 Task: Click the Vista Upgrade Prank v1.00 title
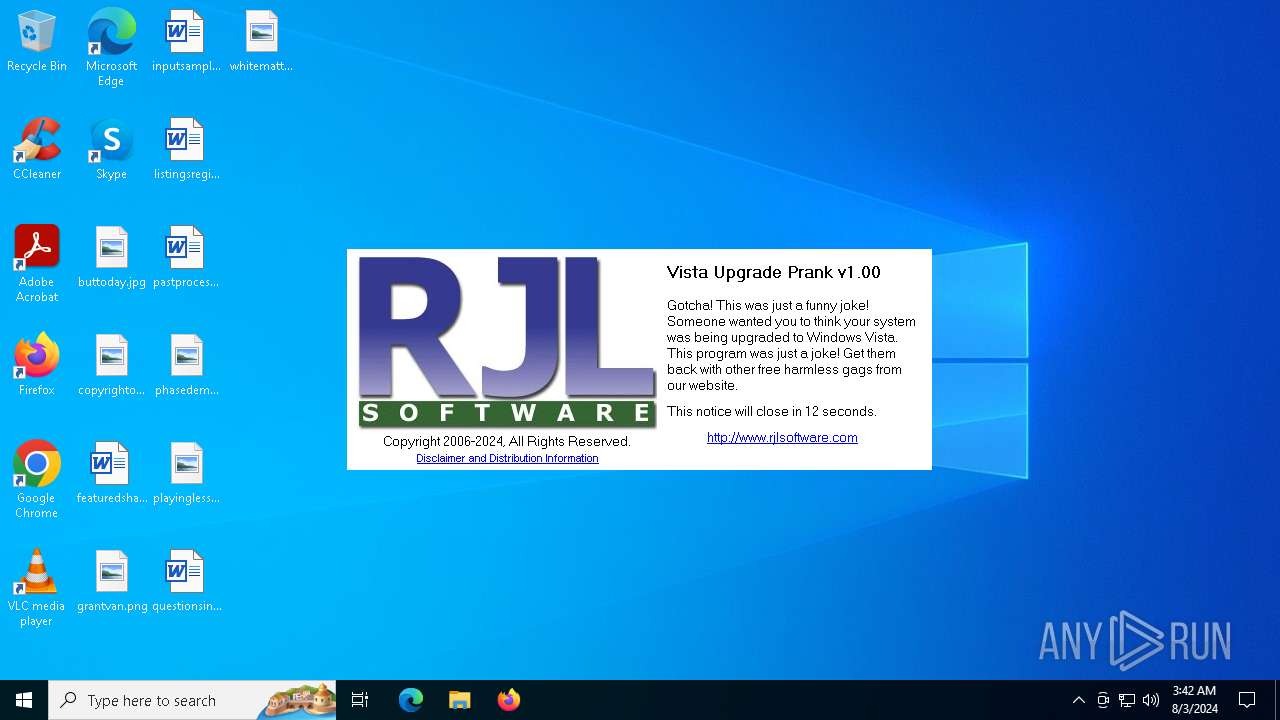[774, 272]
